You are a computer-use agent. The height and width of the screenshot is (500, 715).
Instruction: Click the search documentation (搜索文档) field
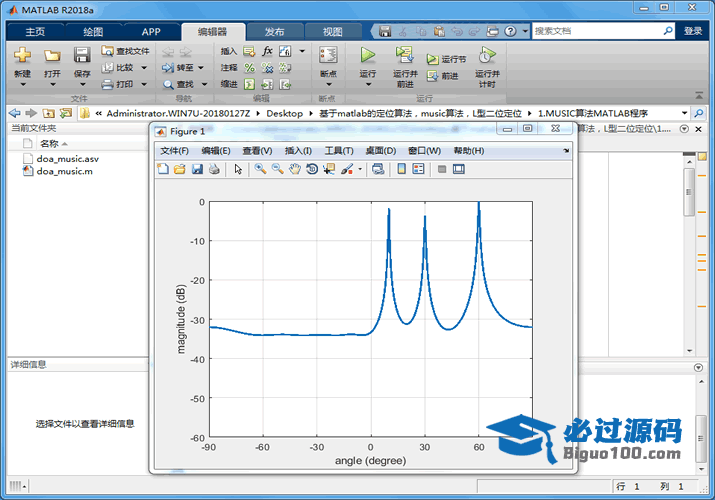click(x=603, y=31)
